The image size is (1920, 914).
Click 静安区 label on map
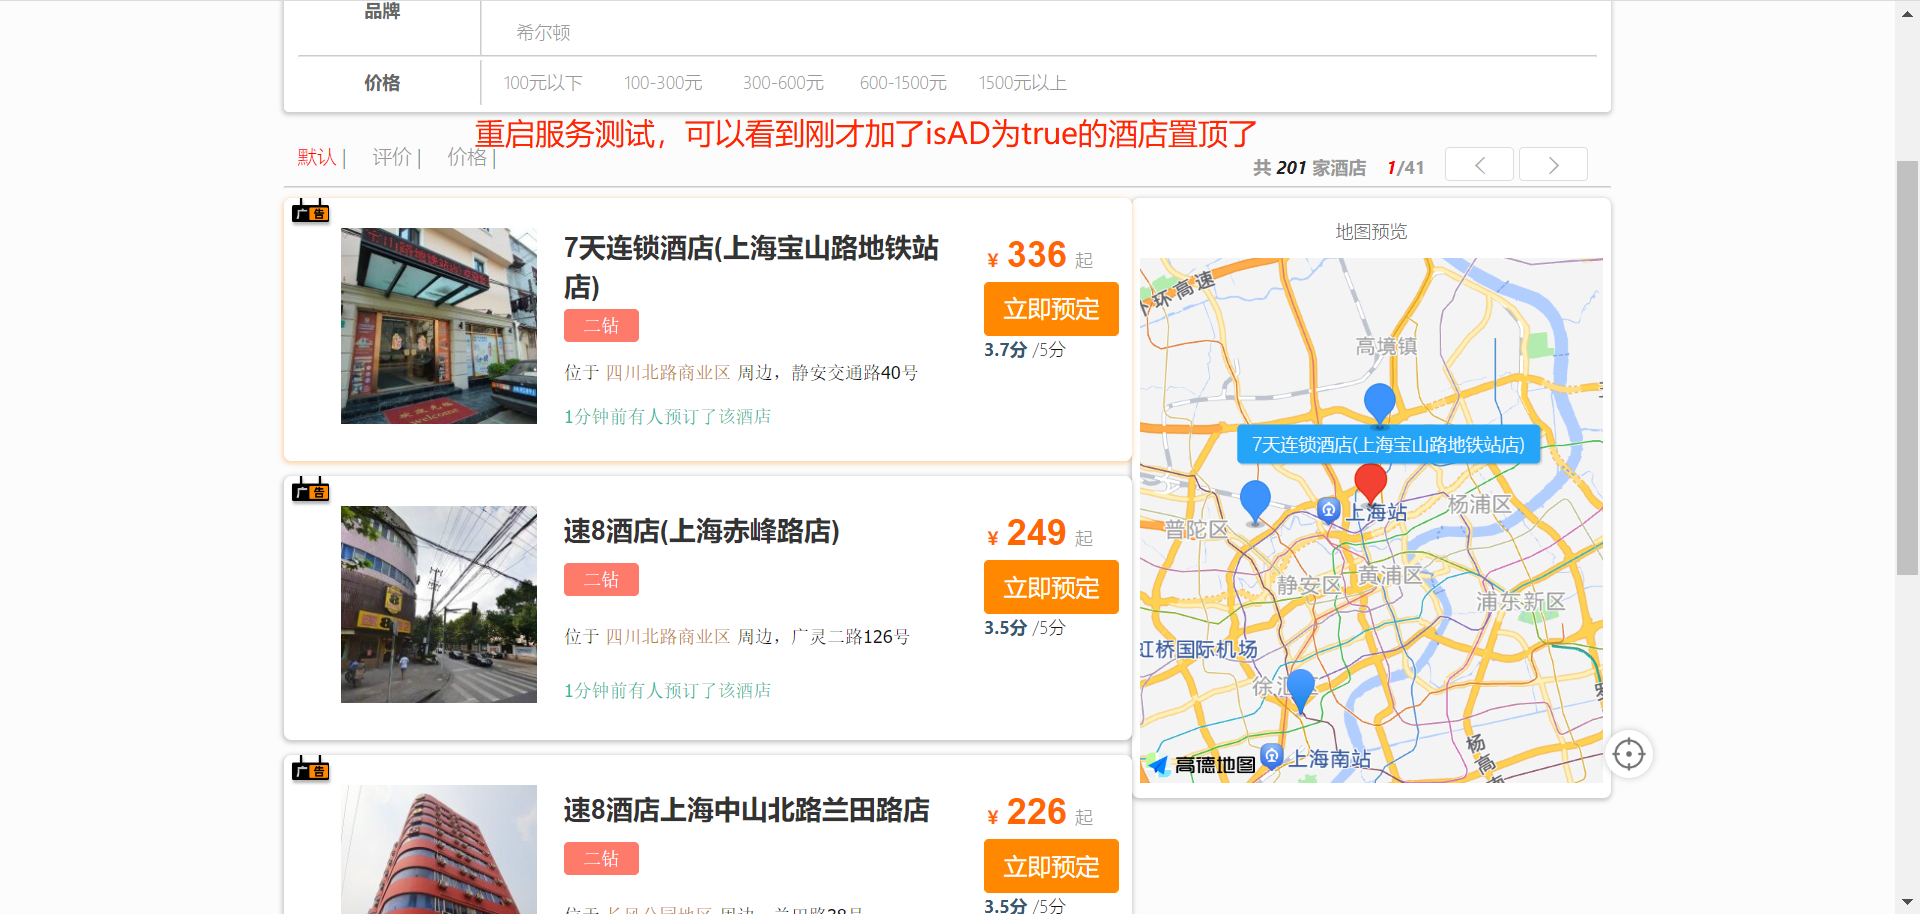(1309, 586)
